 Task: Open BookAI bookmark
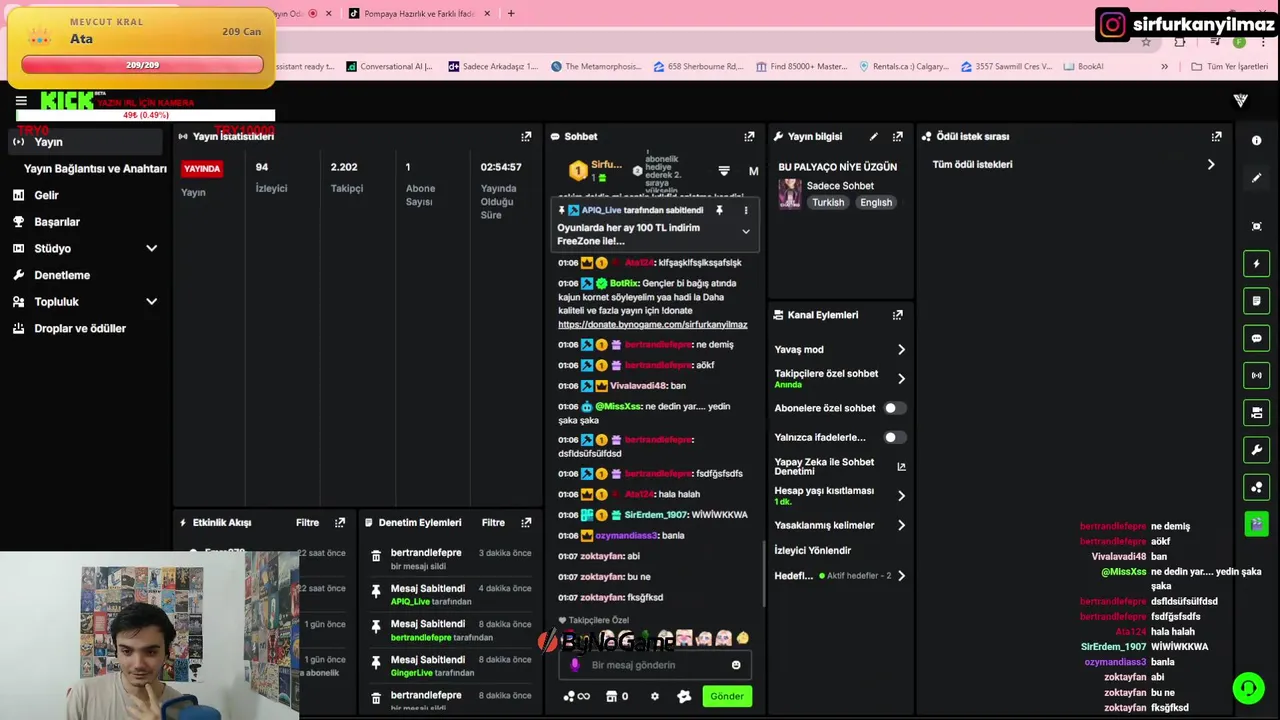pos(1083,66)
